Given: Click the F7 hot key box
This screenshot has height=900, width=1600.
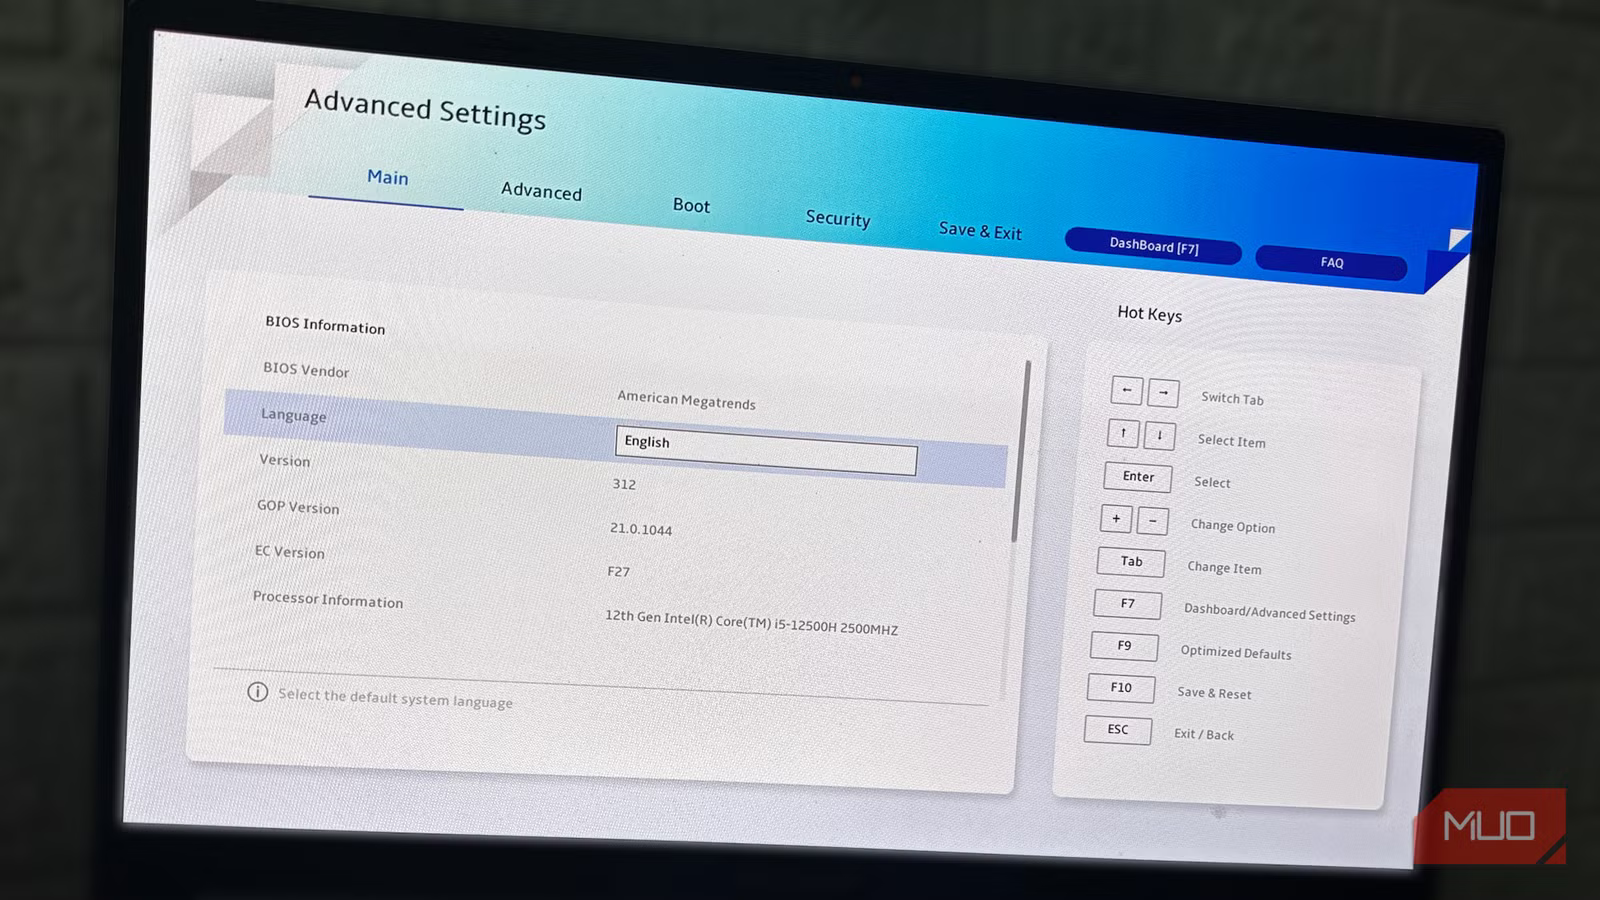Looking at the screenshot, I should click(x=1127, y=604).
